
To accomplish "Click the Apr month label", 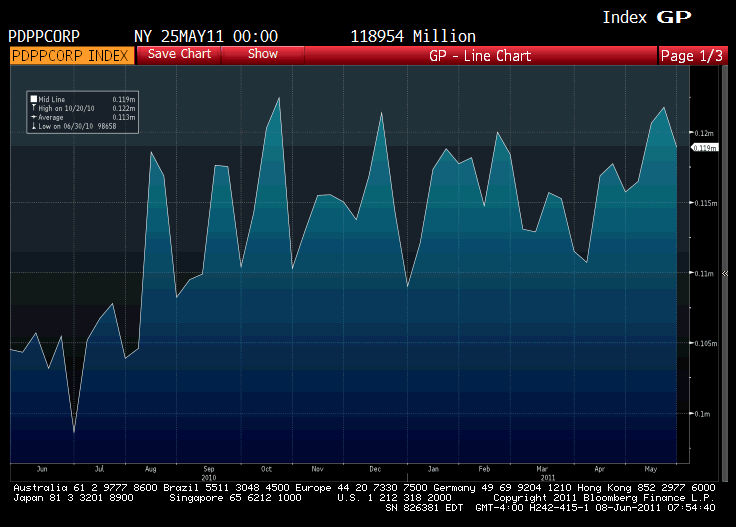I will [x=599, y=469].
